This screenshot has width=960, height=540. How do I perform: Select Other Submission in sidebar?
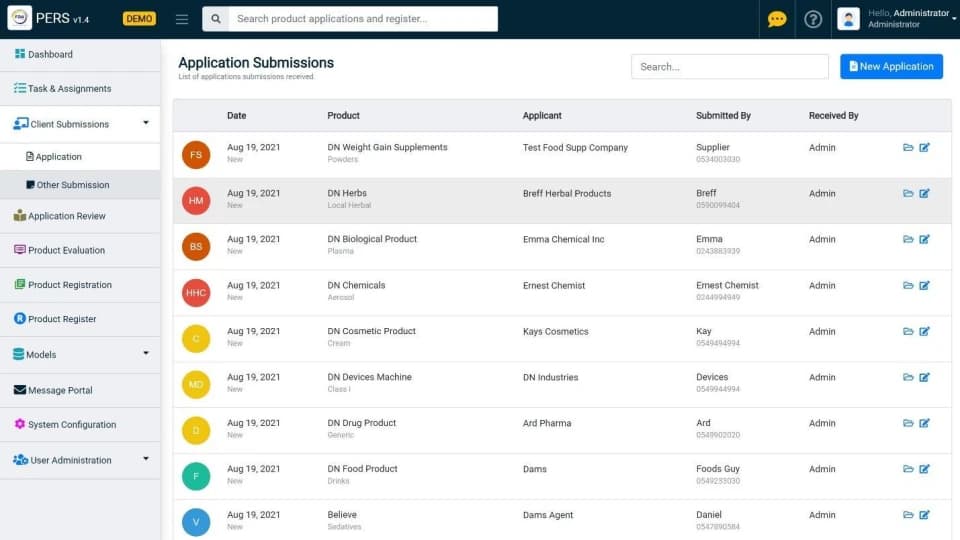tap(80, 185)
